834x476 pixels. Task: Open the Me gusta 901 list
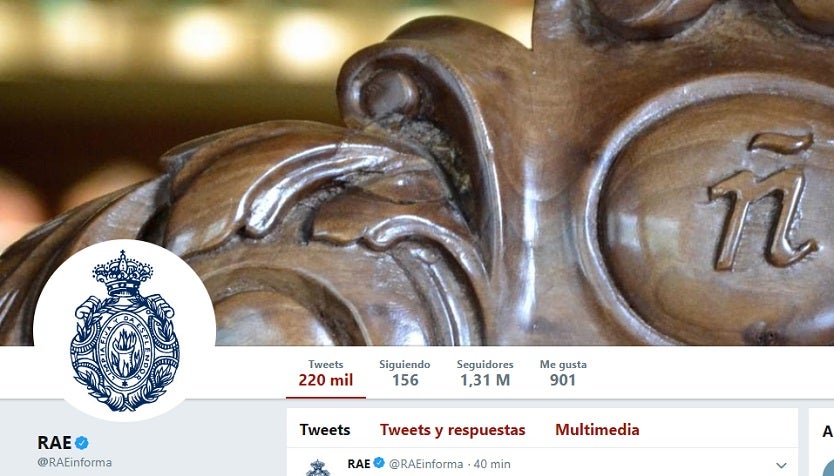pos(563,373)
